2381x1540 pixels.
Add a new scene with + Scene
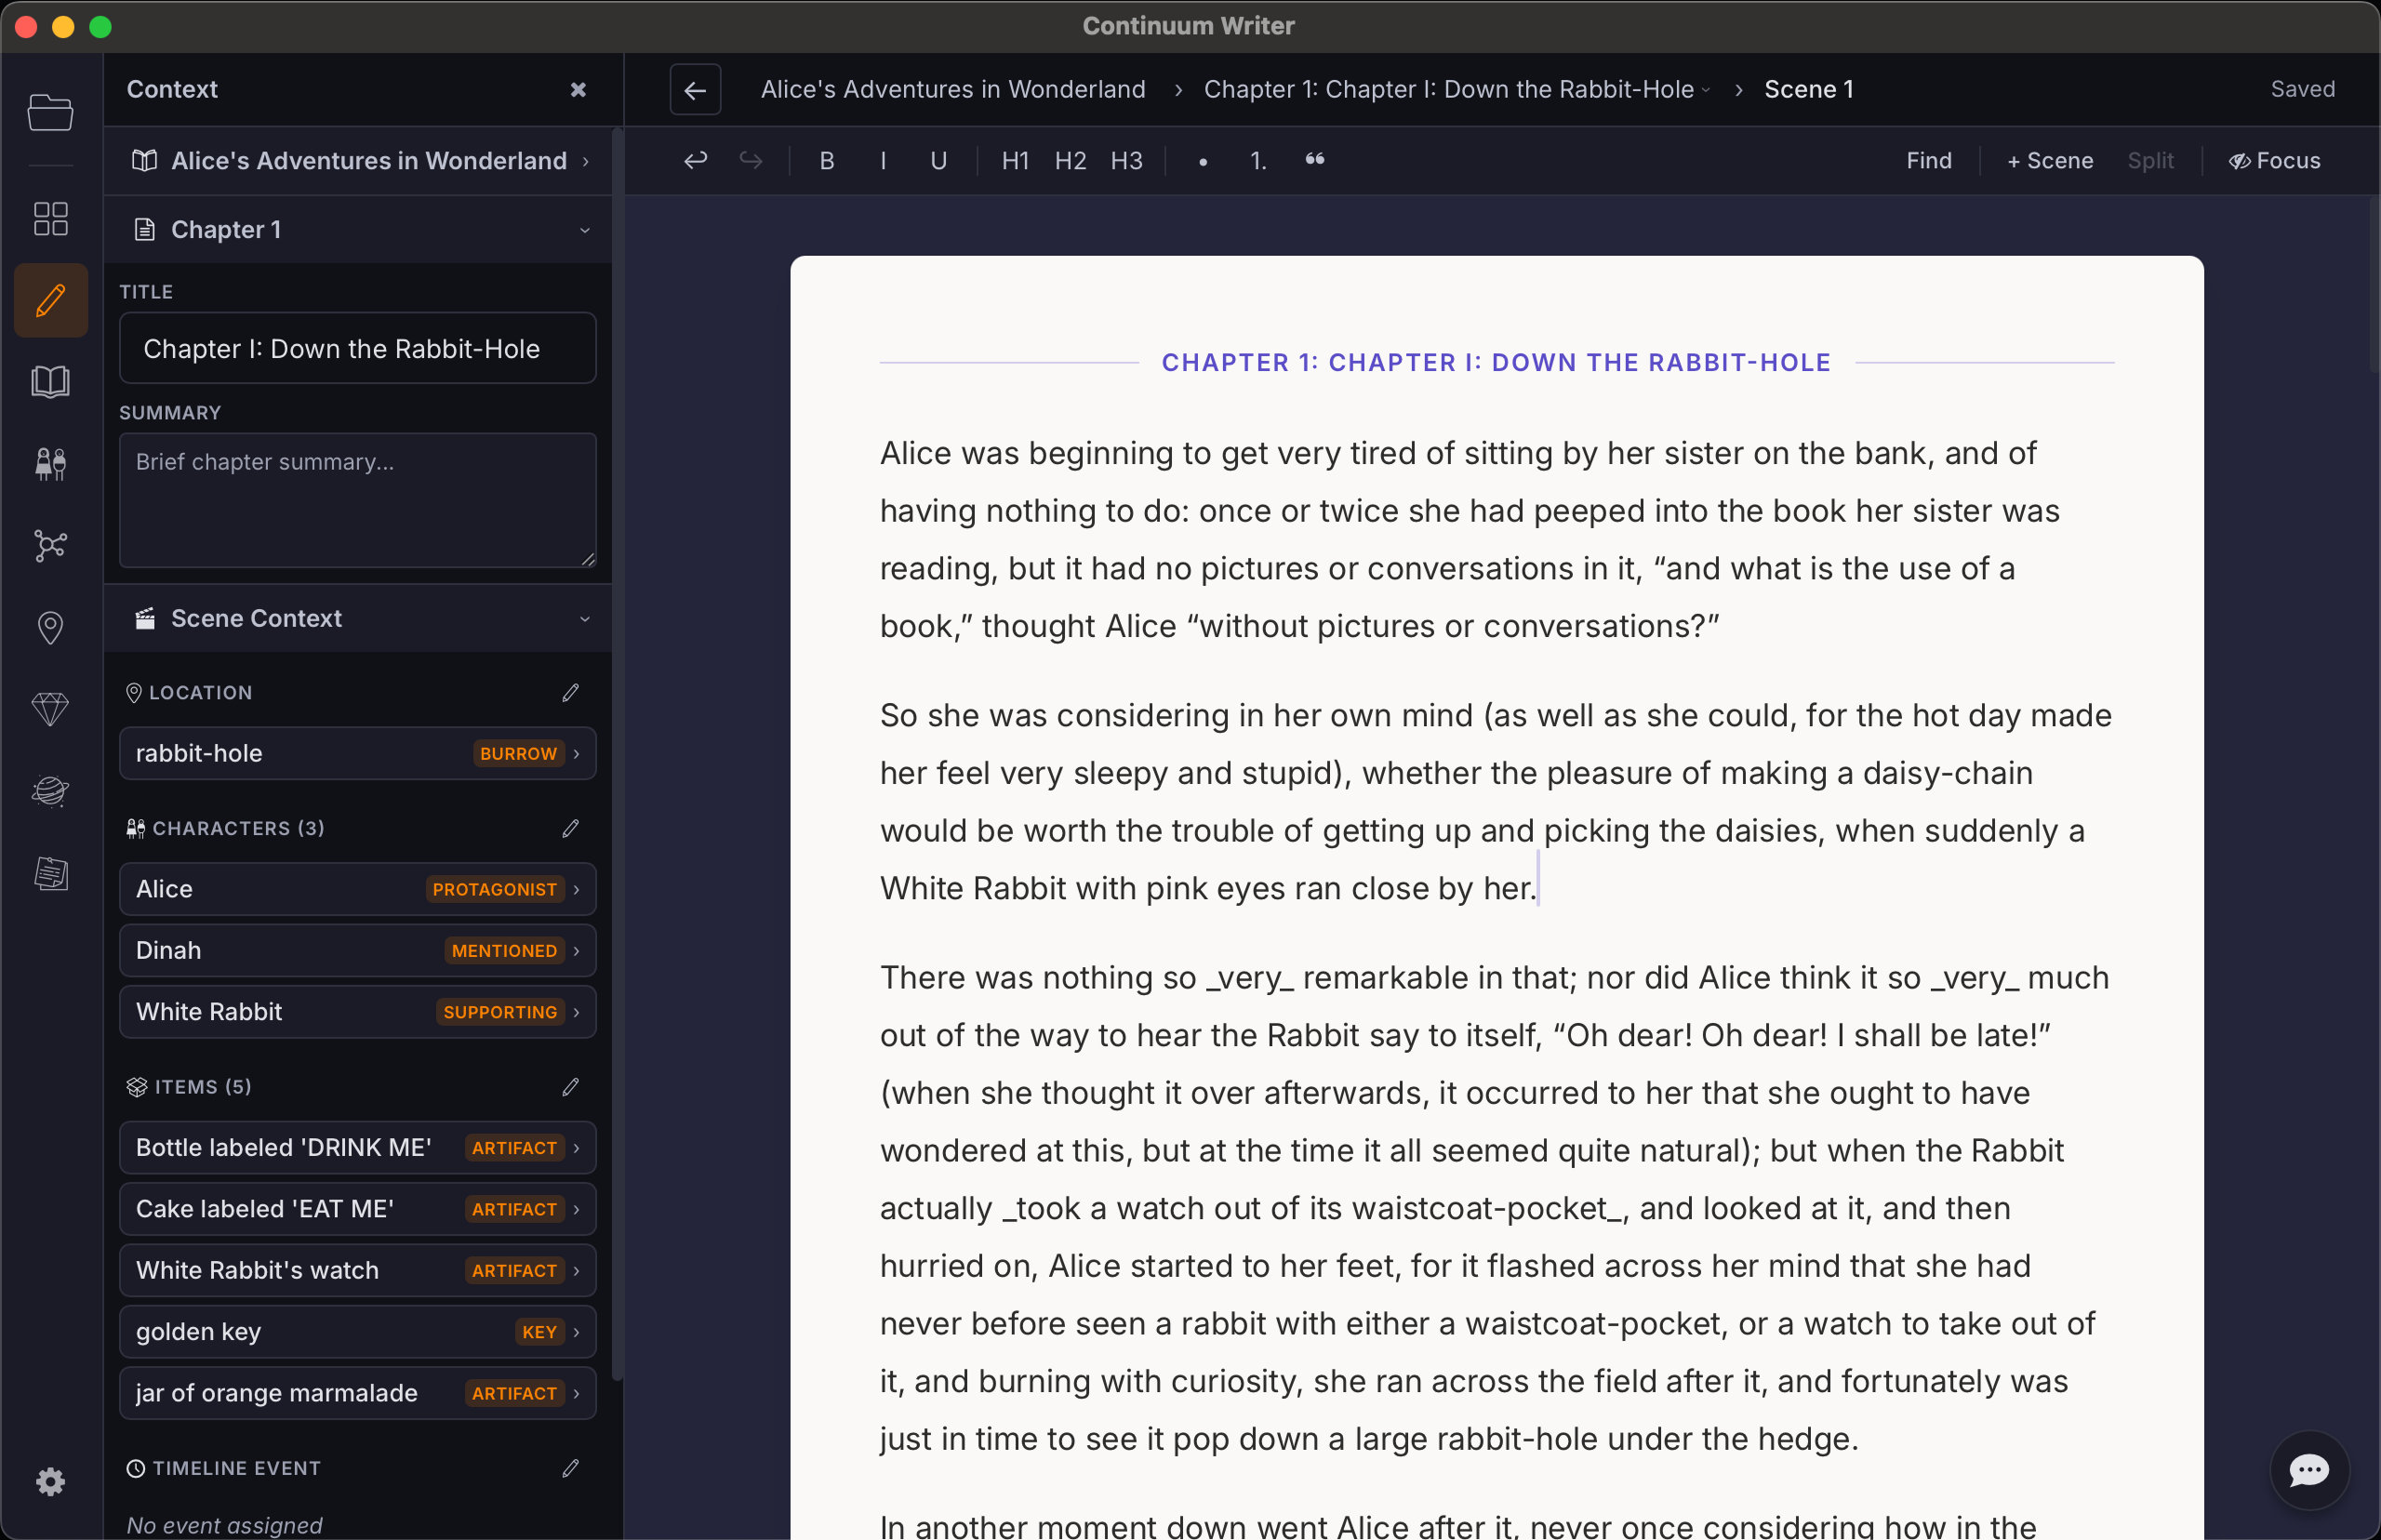click(2050, 161)
